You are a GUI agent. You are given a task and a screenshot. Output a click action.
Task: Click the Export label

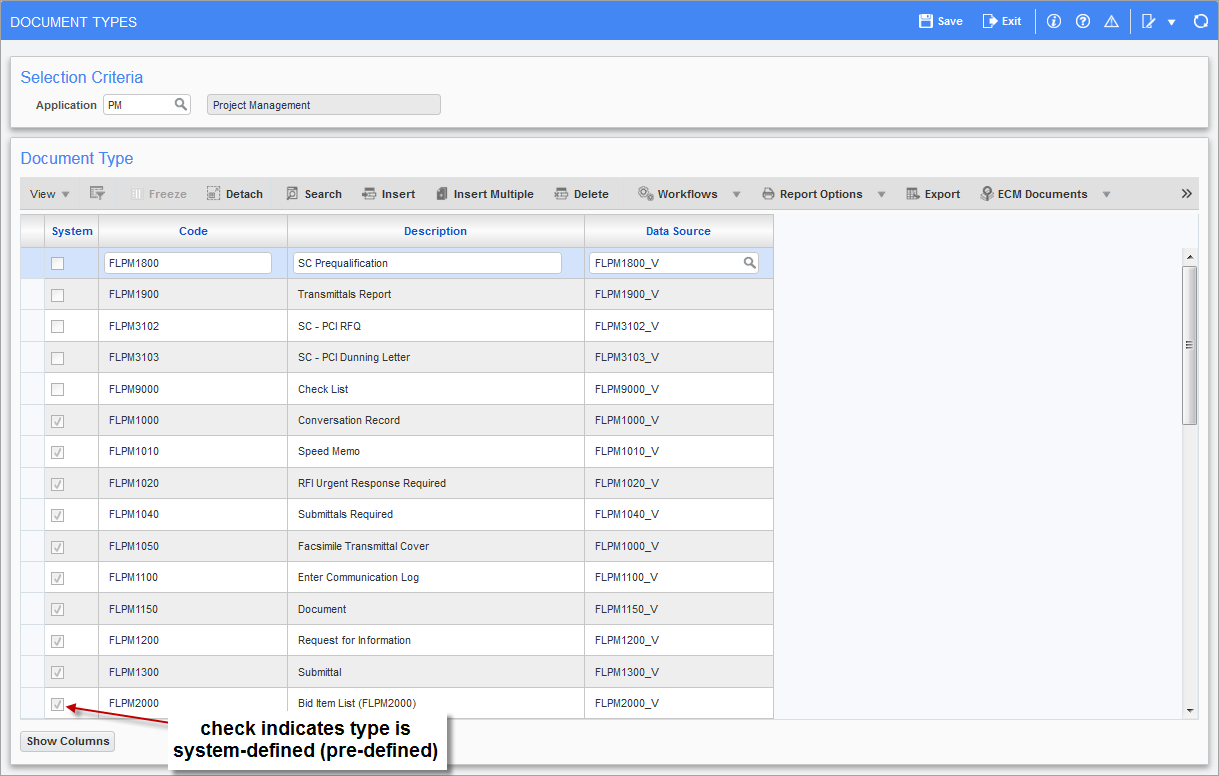942,194
